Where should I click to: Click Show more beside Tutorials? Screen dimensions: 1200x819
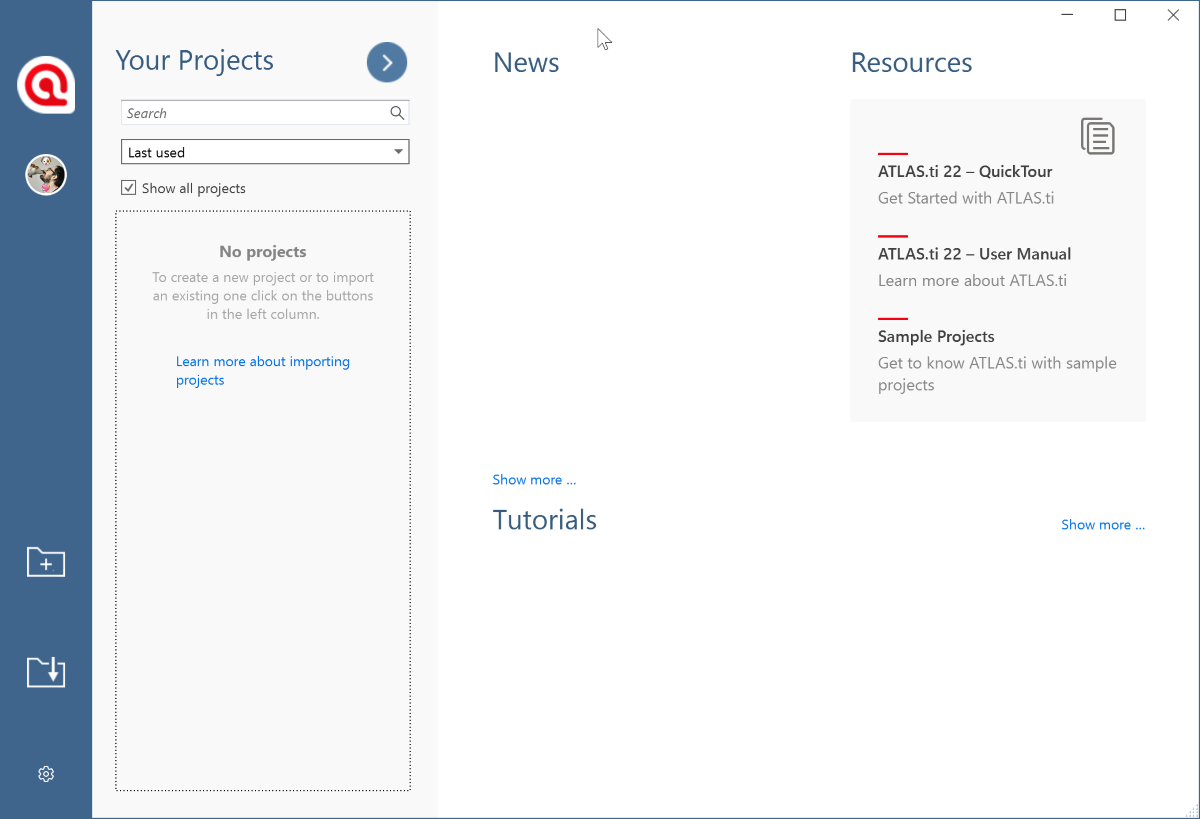pyautogui.click(x=1103, y=525)
